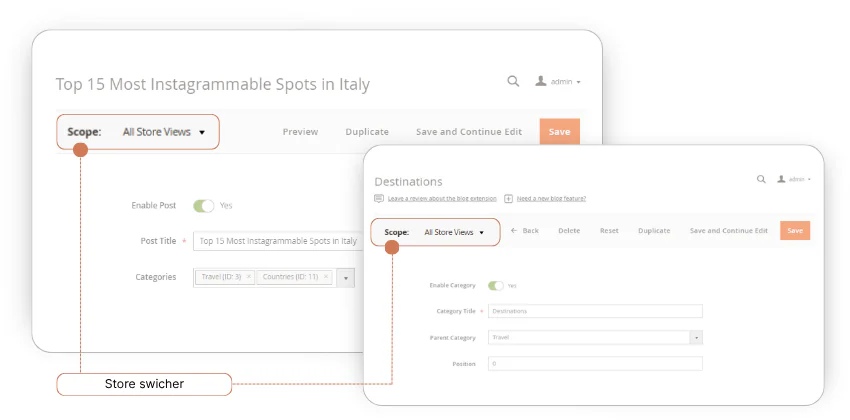Screen dimensions: 850x420
Task: Click Save and Continue Edit in post window
Action: (469, 132)
